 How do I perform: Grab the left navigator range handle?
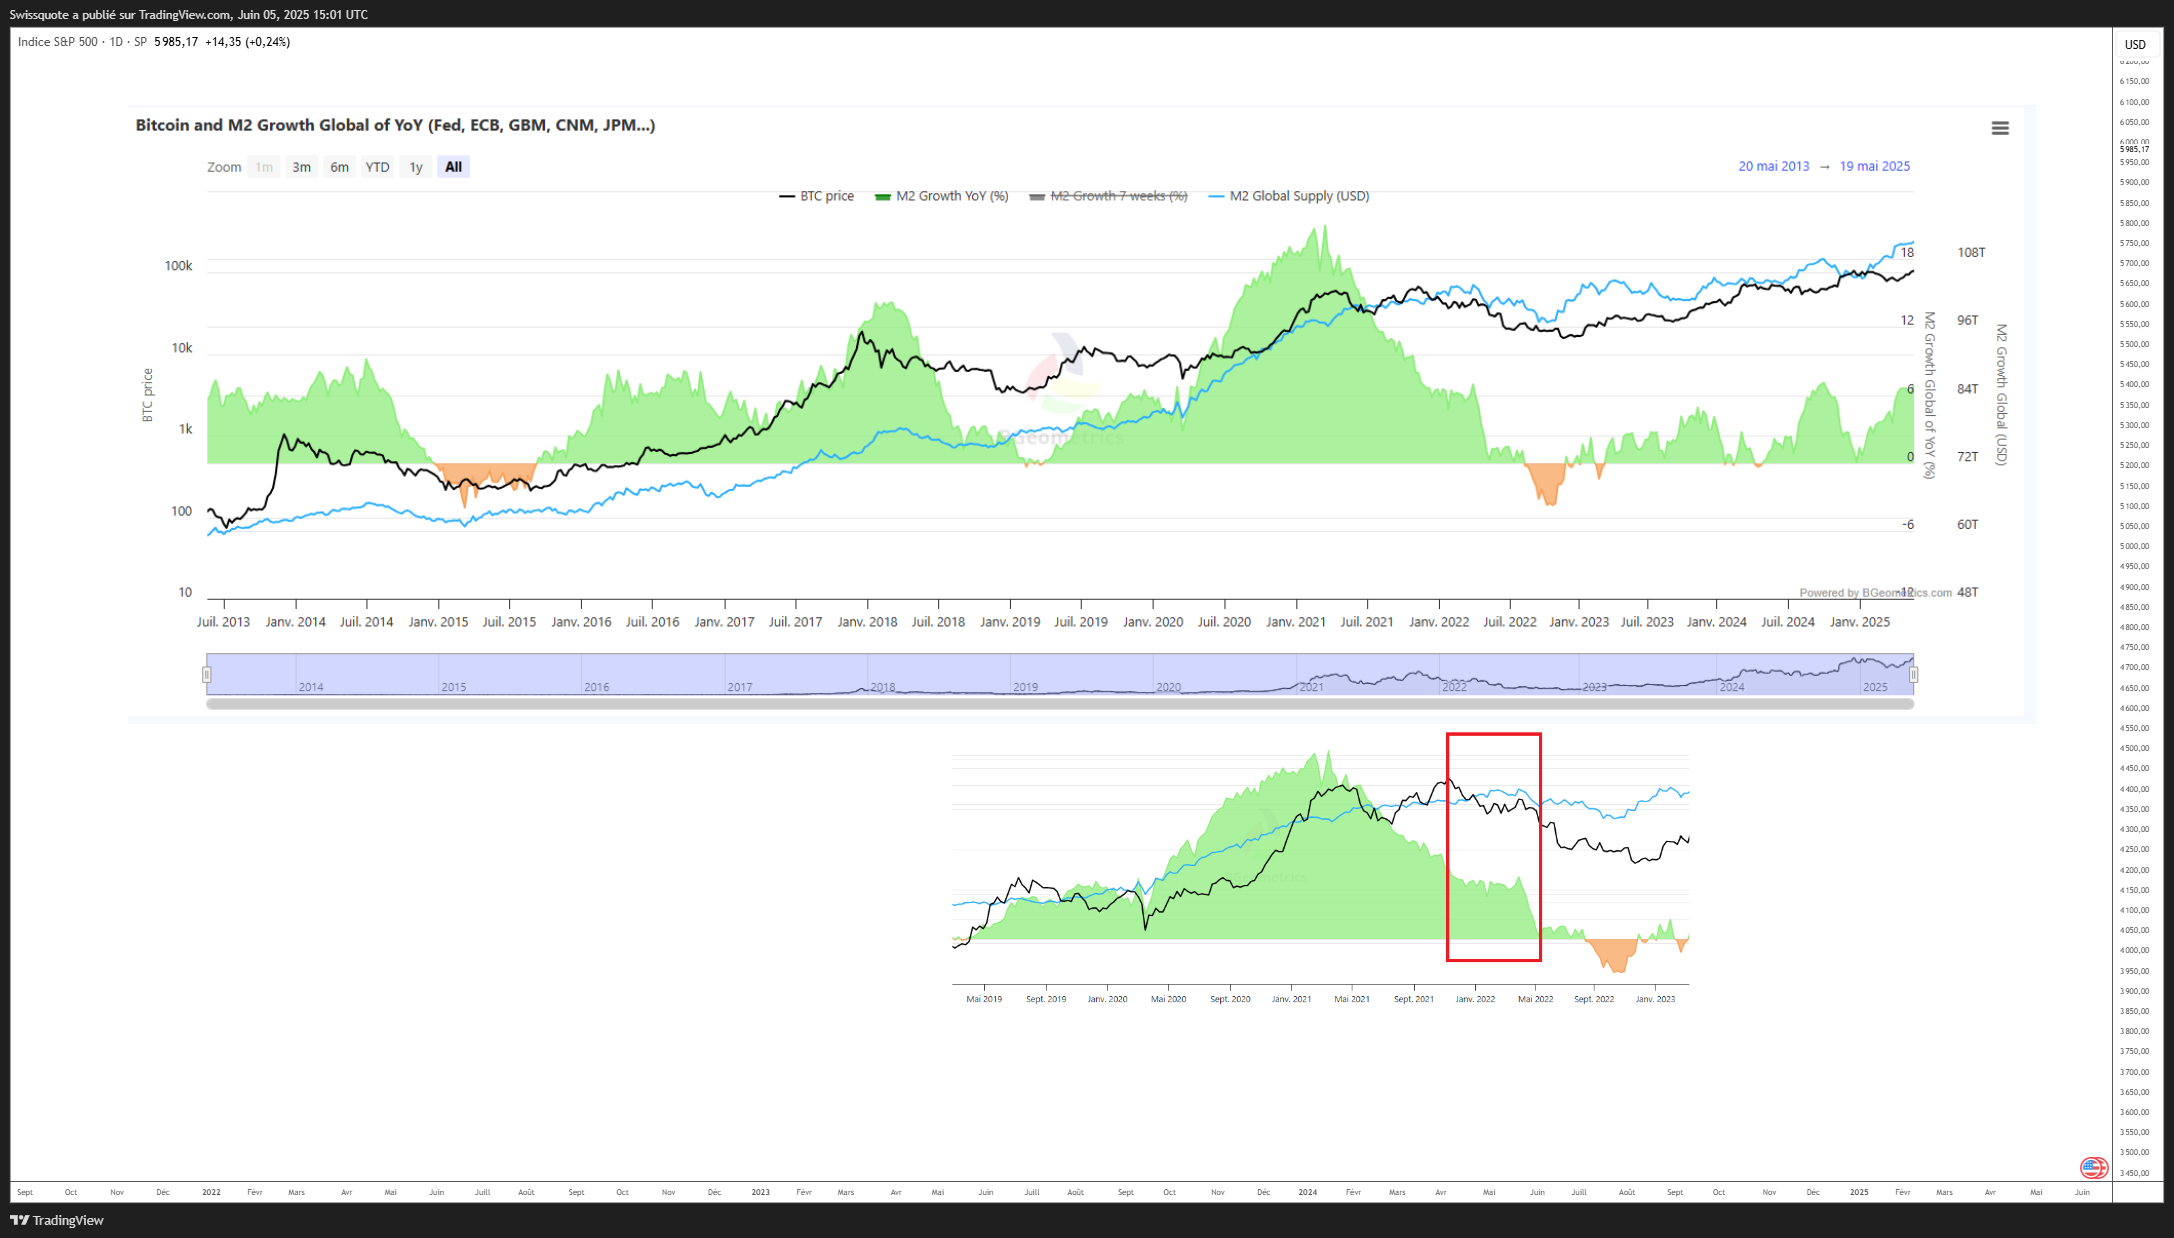207,675
